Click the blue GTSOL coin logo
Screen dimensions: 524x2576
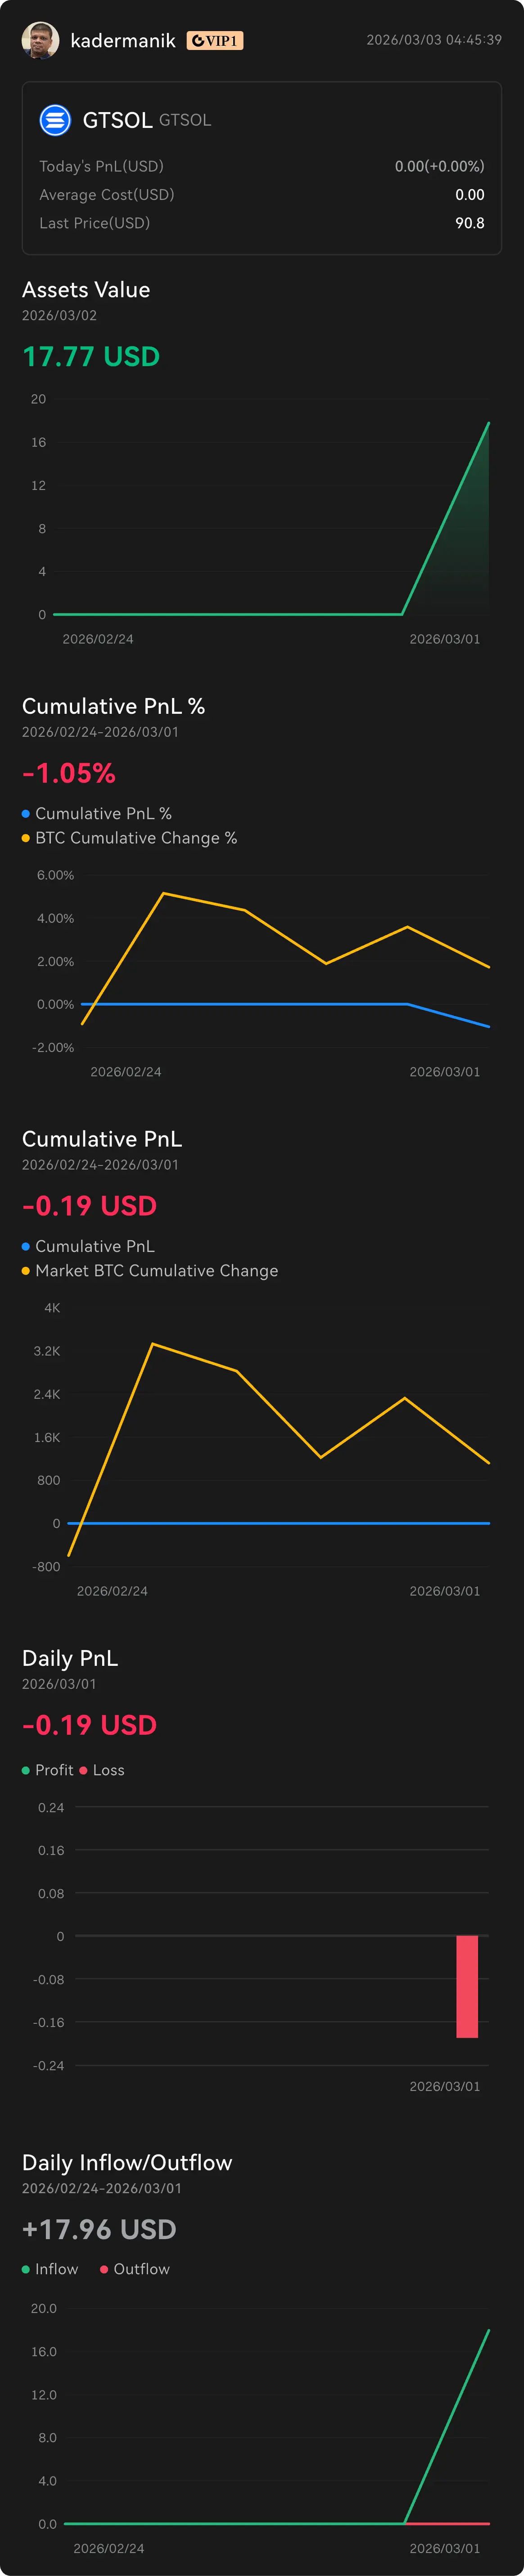(x=55, y=120)
